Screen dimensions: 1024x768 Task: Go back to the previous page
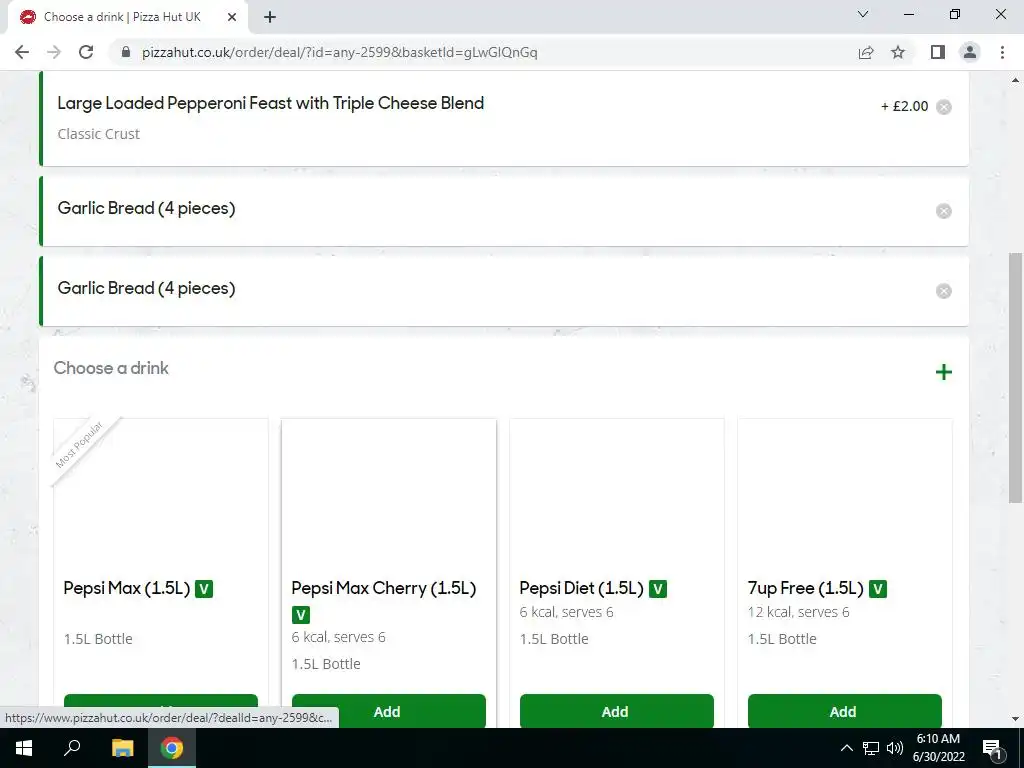[22, 52]
